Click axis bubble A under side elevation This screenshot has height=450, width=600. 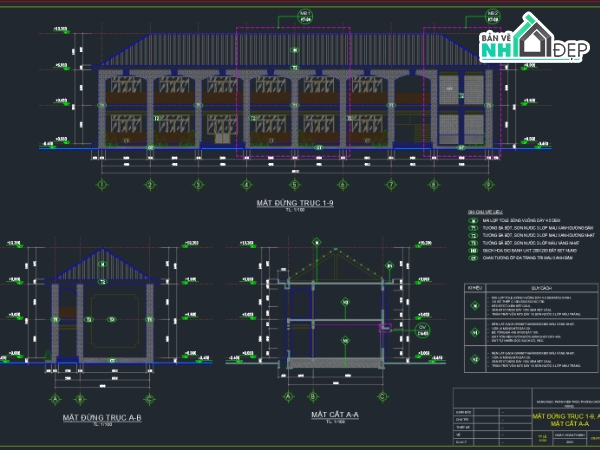[x=55, y=399]
